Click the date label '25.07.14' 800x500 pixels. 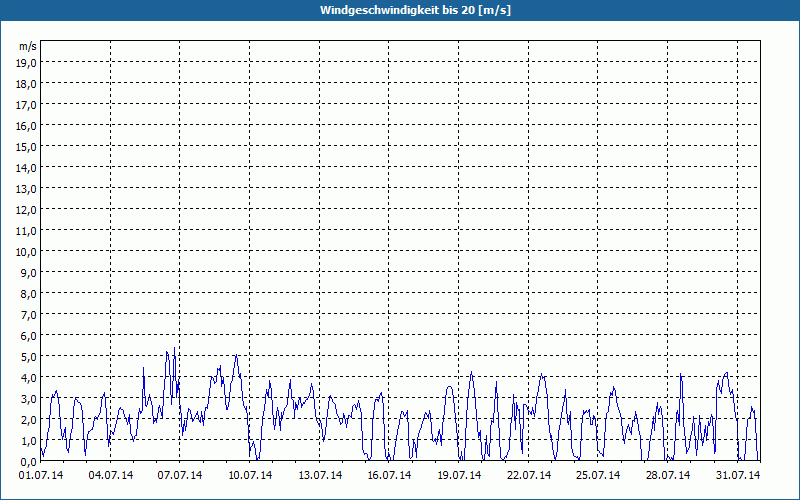click(x=598, y=476)
